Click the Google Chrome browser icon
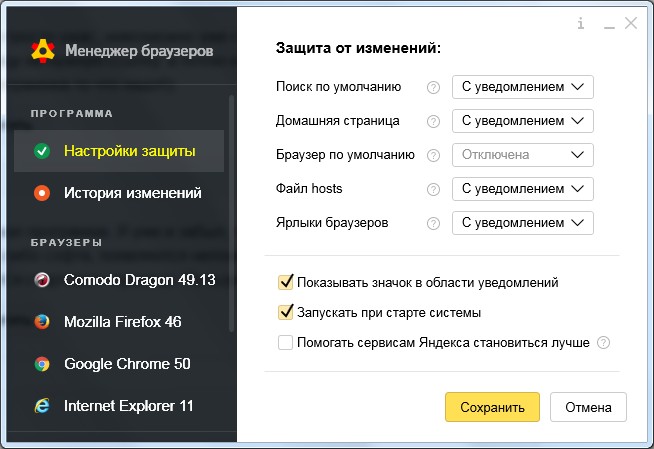The height and width of the screenshot is (449, 654). coord(42,364)
